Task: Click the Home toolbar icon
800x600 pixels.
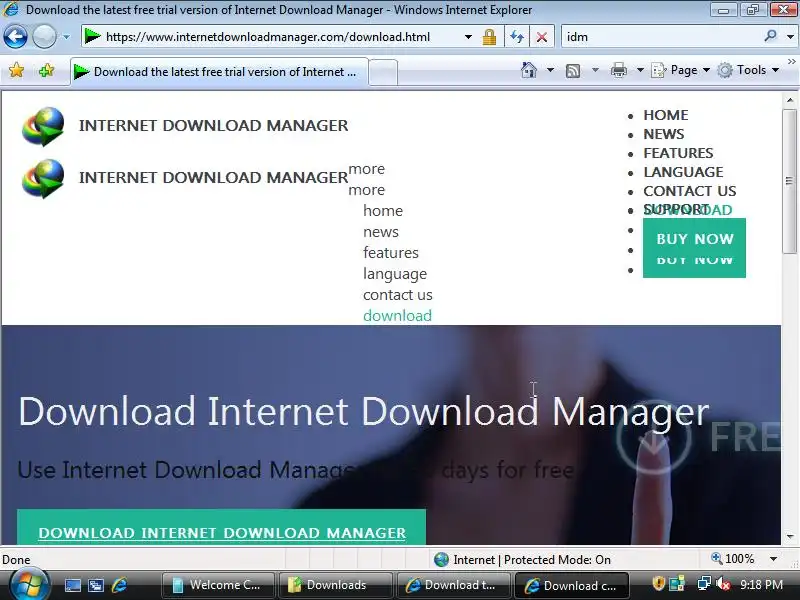Action: (x=529, y=70)
